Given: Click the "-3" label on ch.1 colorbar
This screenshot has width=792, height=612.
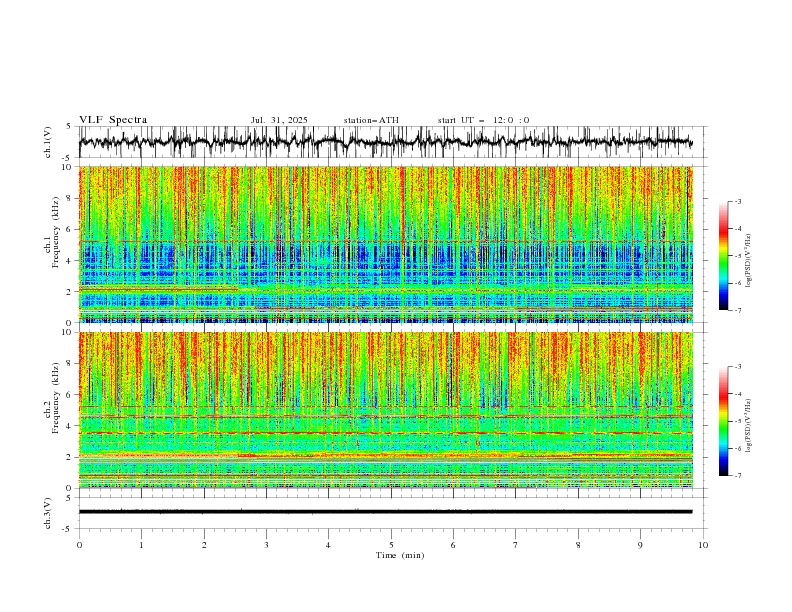Looking at the screenshot, I should coord(737,201).
